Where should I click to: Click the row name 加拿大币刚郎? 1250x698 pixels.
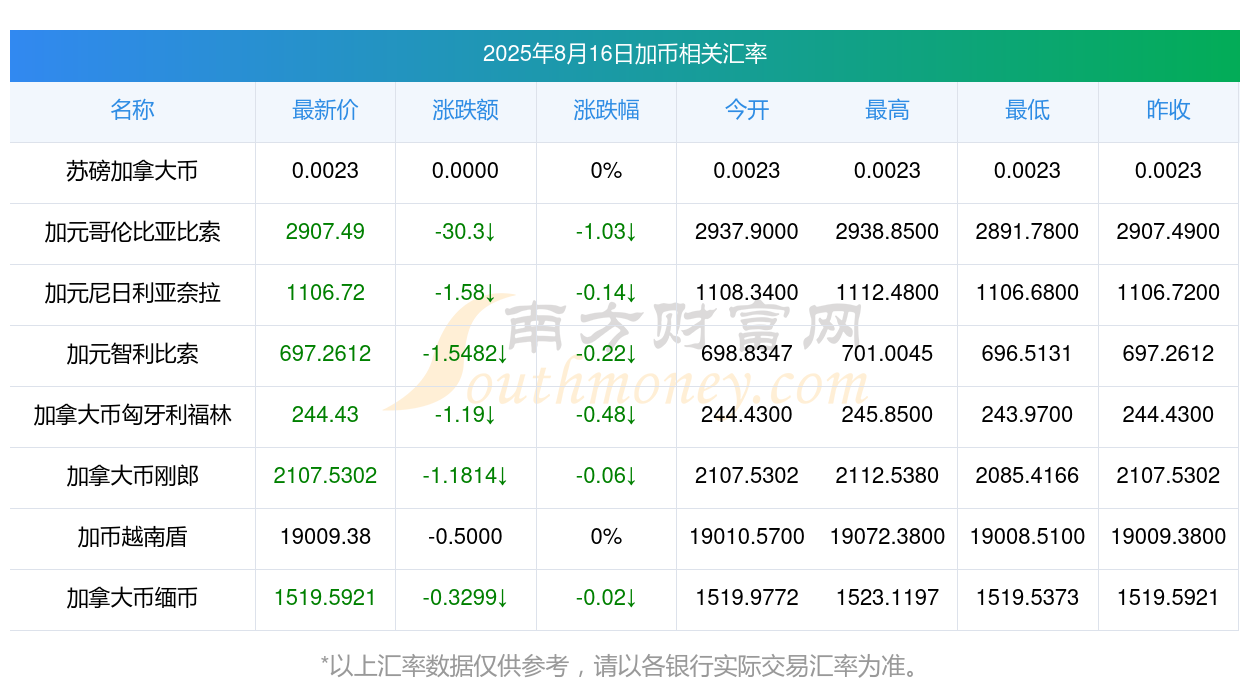[133, 476]
